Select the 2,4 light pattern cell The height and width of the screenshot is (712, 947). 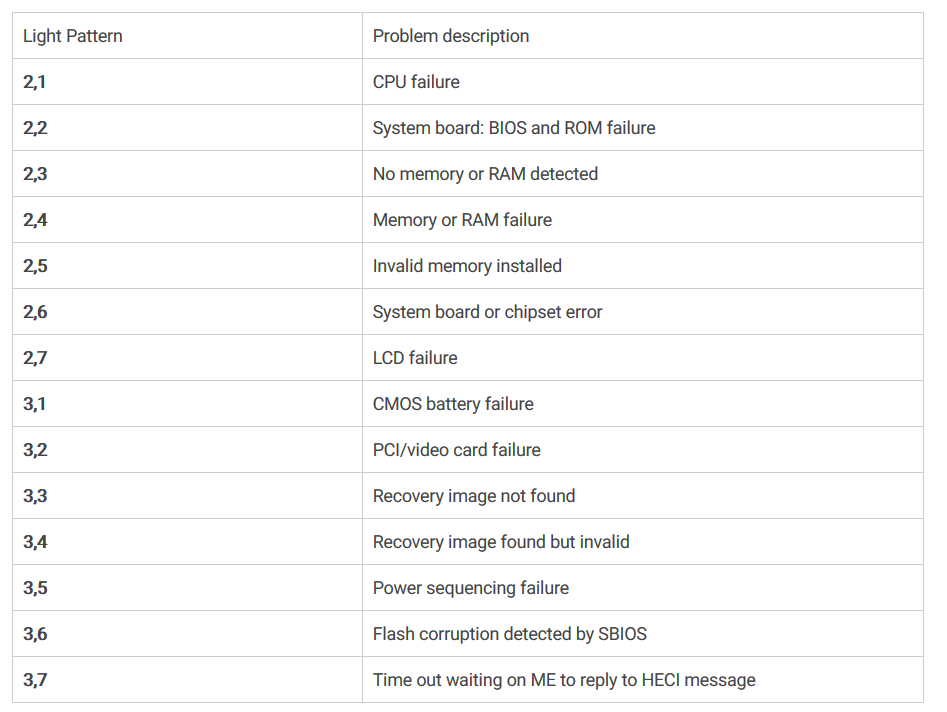coord(35,220)
